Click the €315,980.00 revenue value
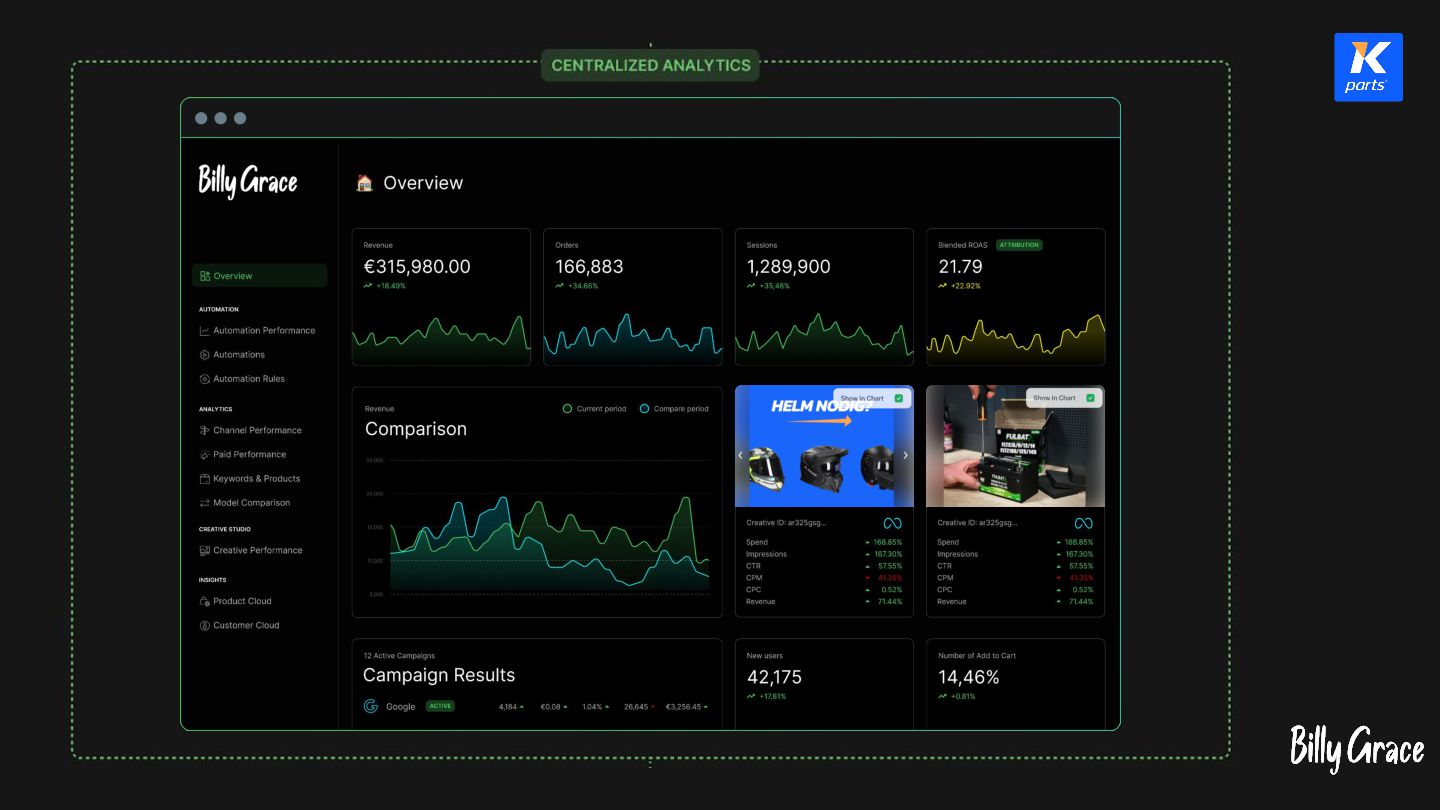 [x=417, y=267]
